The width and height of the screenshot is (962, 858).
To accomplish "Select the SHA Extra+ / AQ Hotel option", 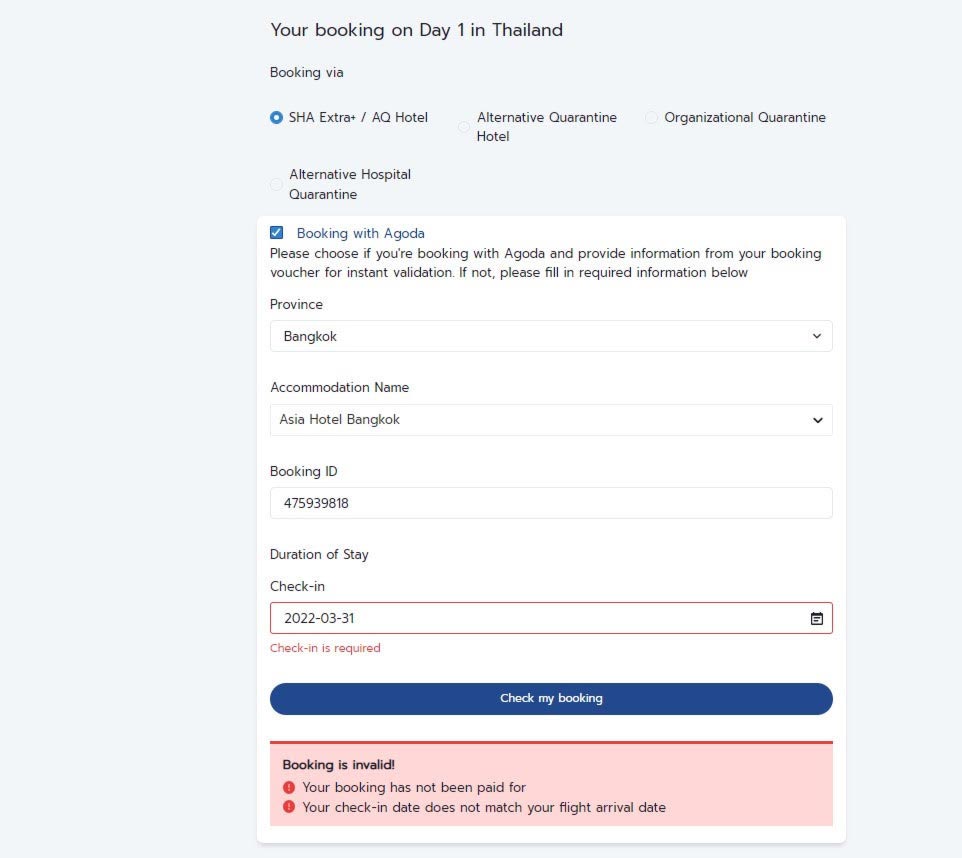I will [x=275, y=117].
